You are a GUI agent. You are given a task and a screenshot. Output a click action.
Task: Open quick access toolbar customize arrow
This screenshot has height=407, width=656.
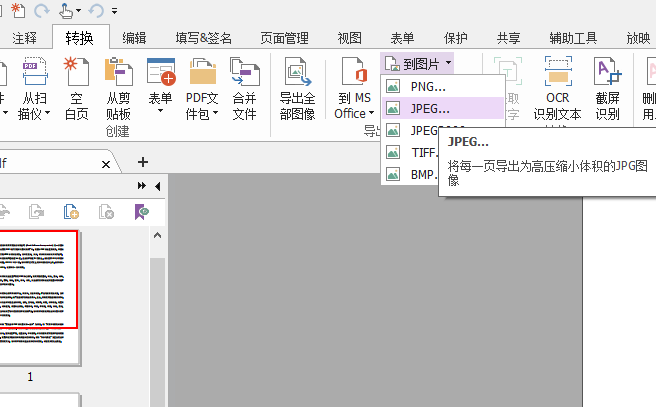click(x=114, y=11)
